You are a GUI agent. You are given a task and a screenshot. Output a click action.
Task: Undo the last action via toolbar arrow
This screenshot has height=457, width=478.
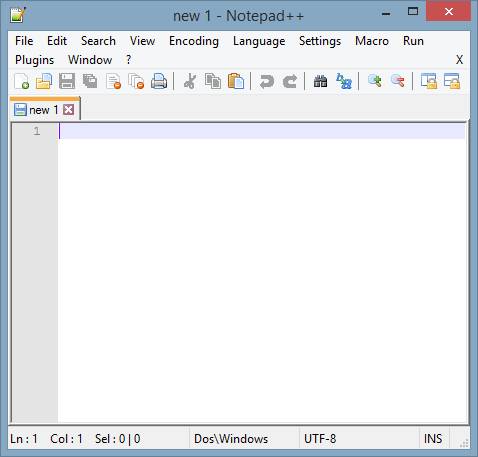[x=267, y=81]
